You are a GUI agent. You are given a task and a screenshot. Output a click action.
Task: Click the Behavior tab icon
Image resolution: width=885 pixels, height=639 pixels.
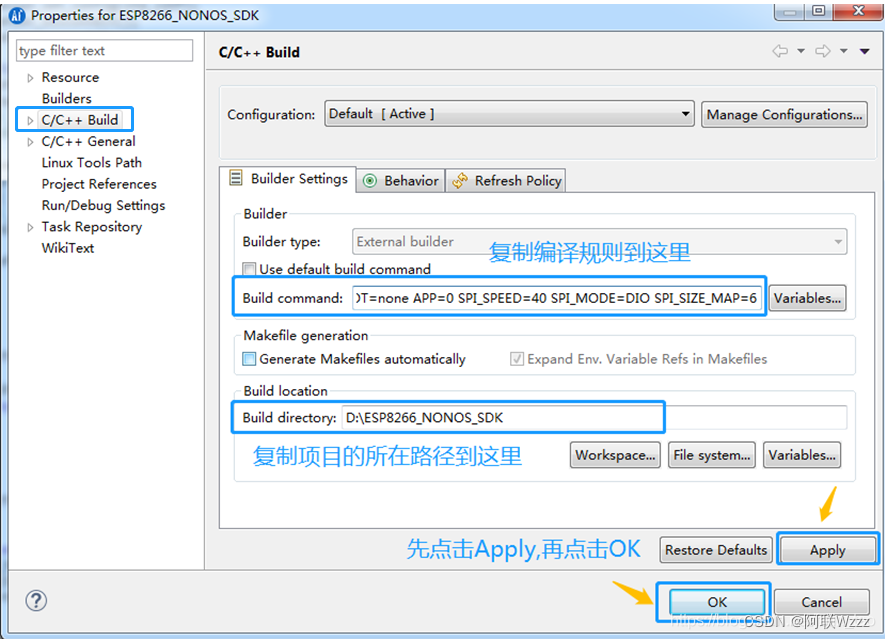(370, 181)
